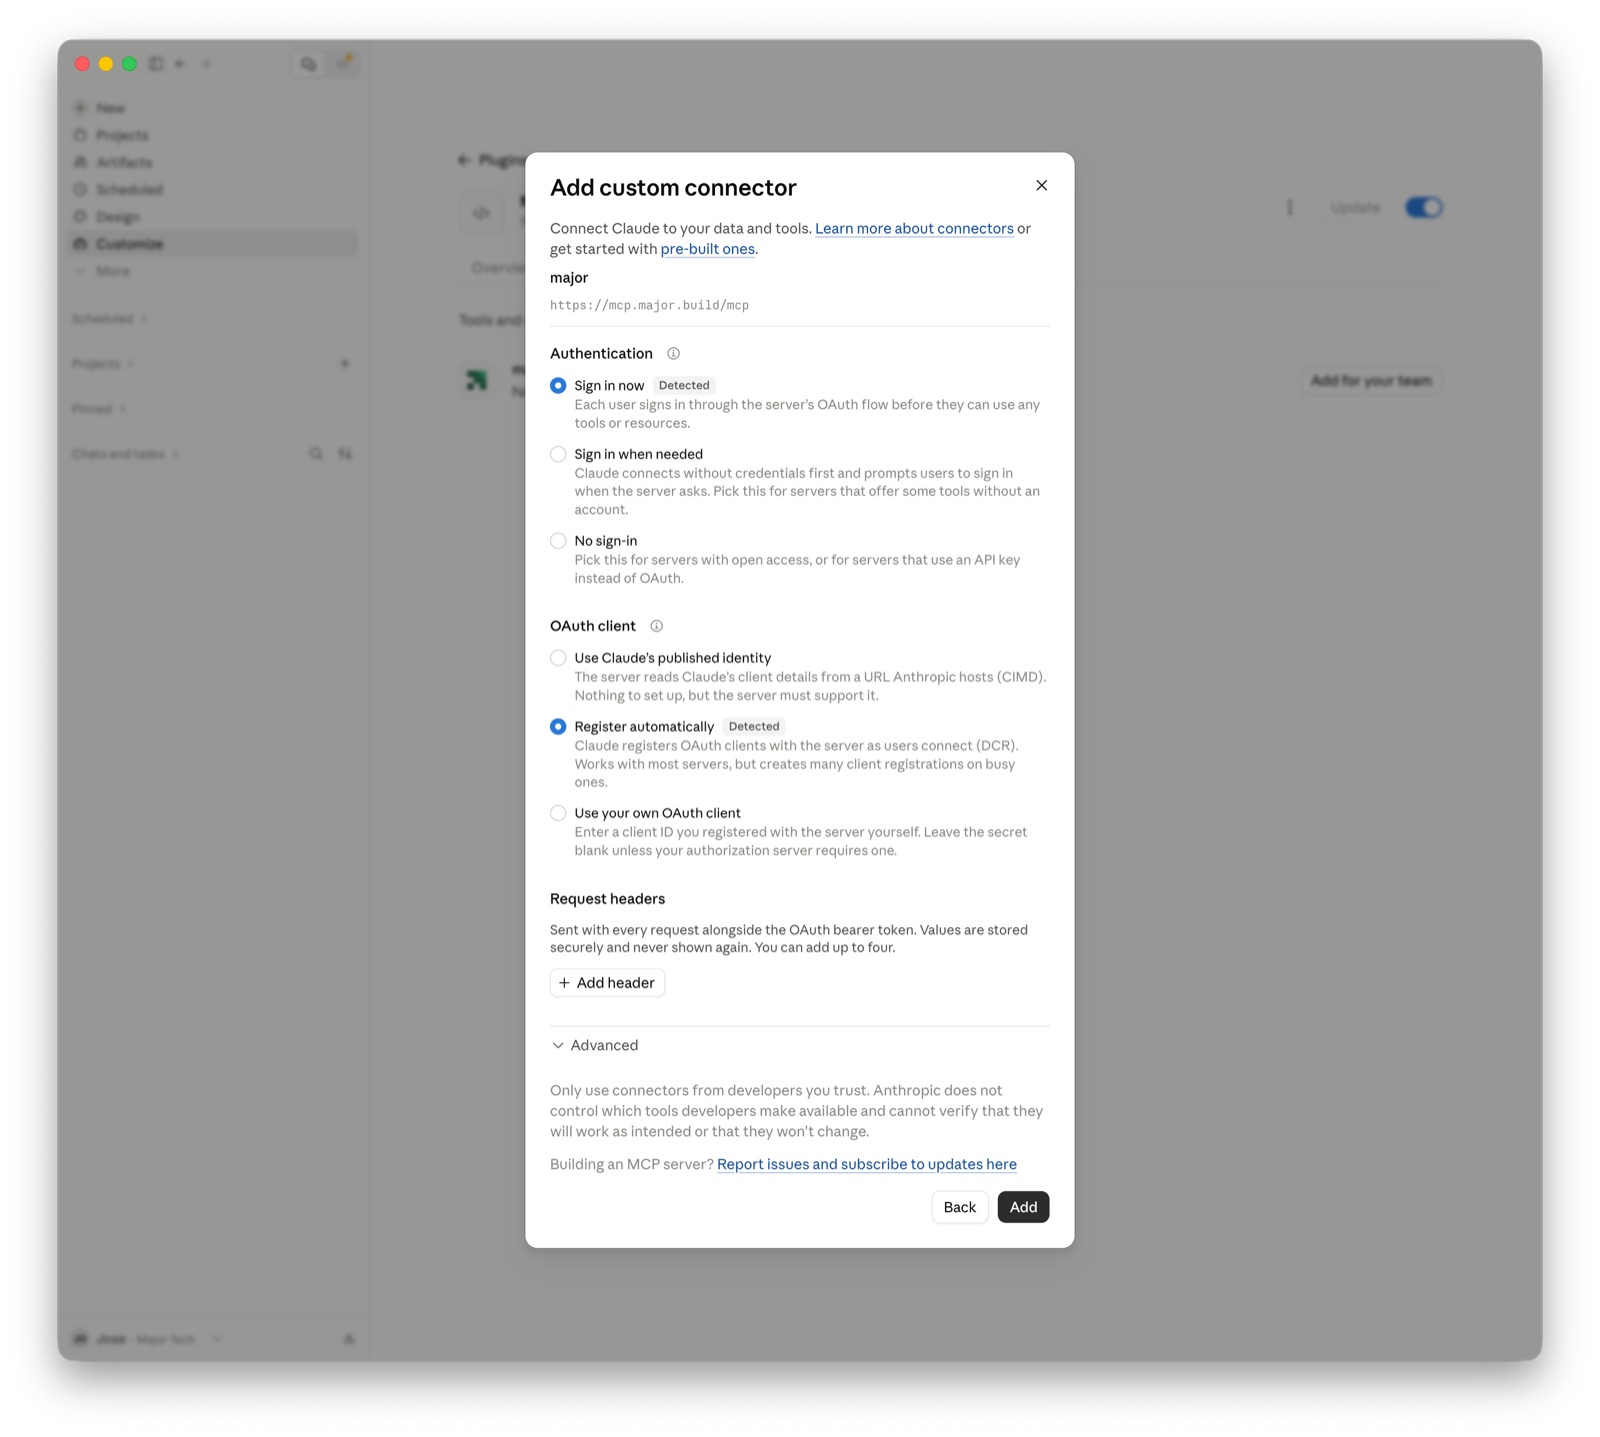This screenshot has height=1437, width=1600.
Task: Expand the Projects sidebar section
Action: [102, 364]
